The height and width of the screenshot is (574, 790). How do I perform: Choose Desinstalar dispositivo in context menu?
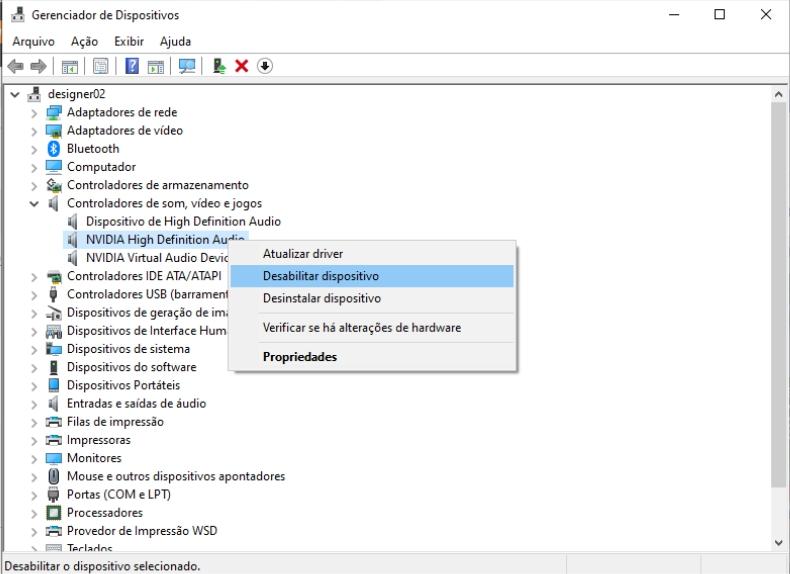pos(372,298)
